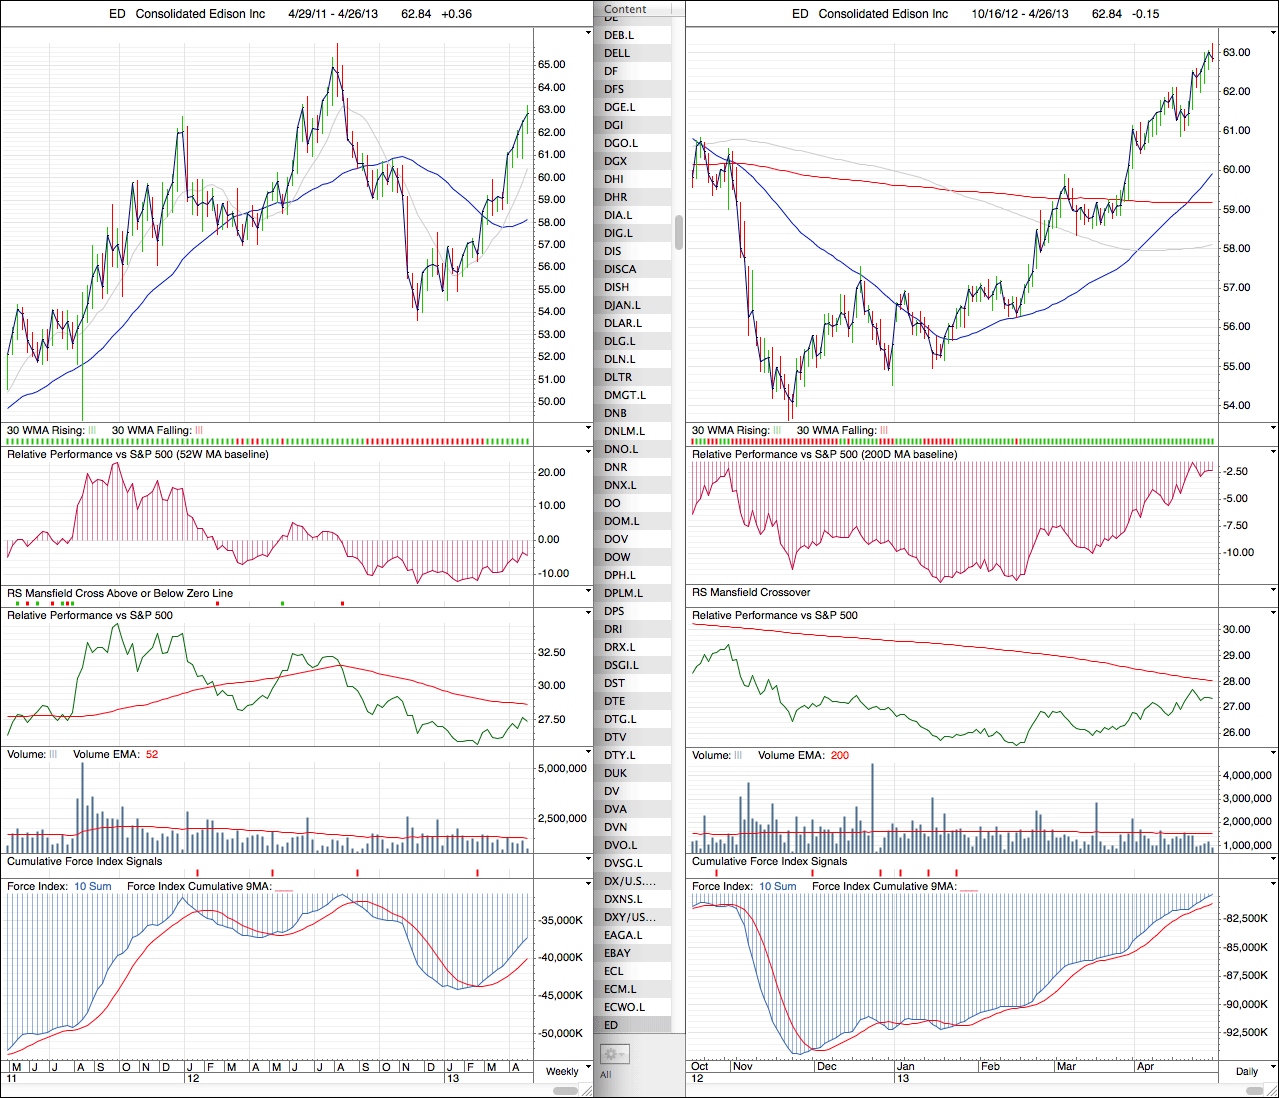Click the All filter label under list
The image size is (1279, 1098).
pos(605,1075)
